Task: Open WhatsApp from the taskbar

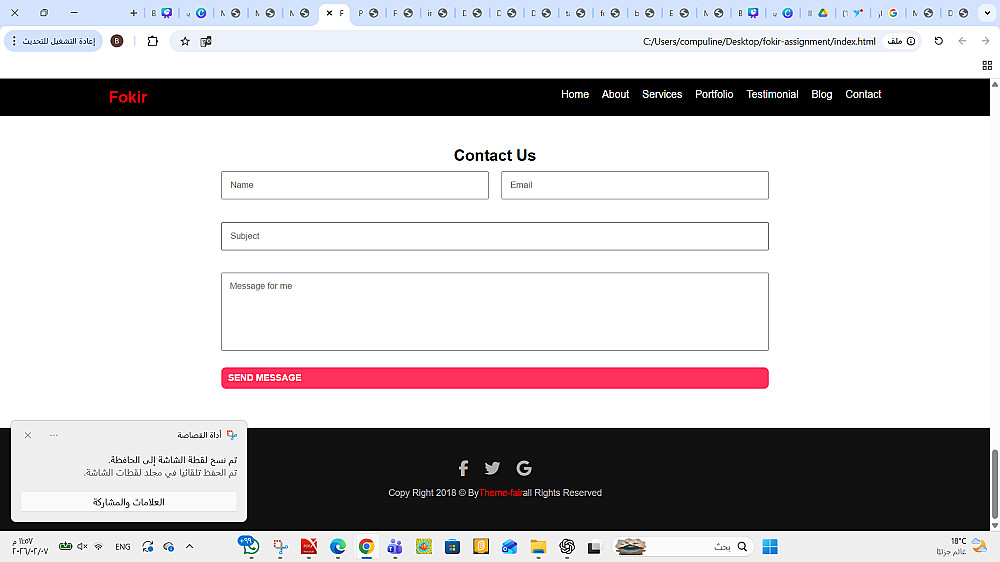Action: click(x=249, y=545)
